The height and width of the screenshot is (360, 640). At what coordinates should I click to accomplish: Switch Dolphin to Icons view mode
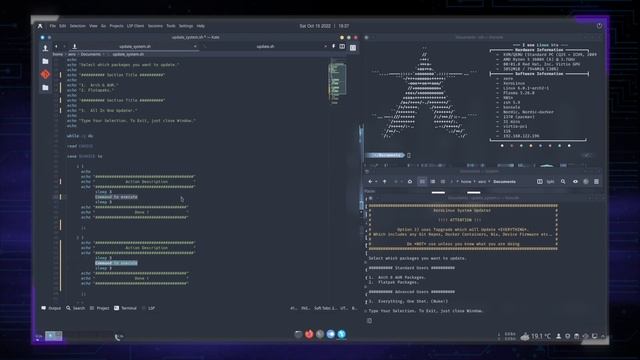[x=422, y=182]
